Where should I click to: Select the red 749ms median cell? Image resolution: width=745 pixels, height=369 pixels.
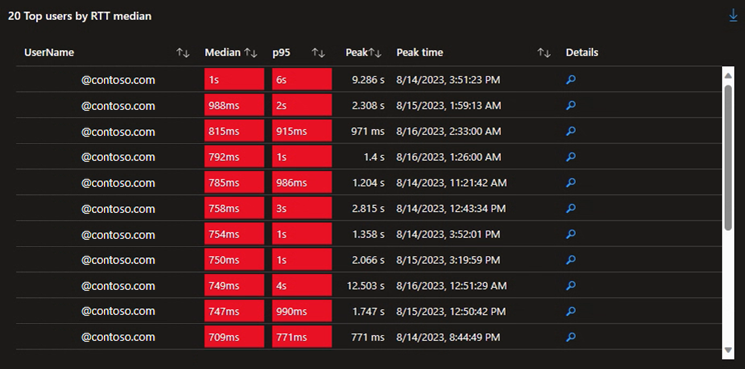point(234,285)
